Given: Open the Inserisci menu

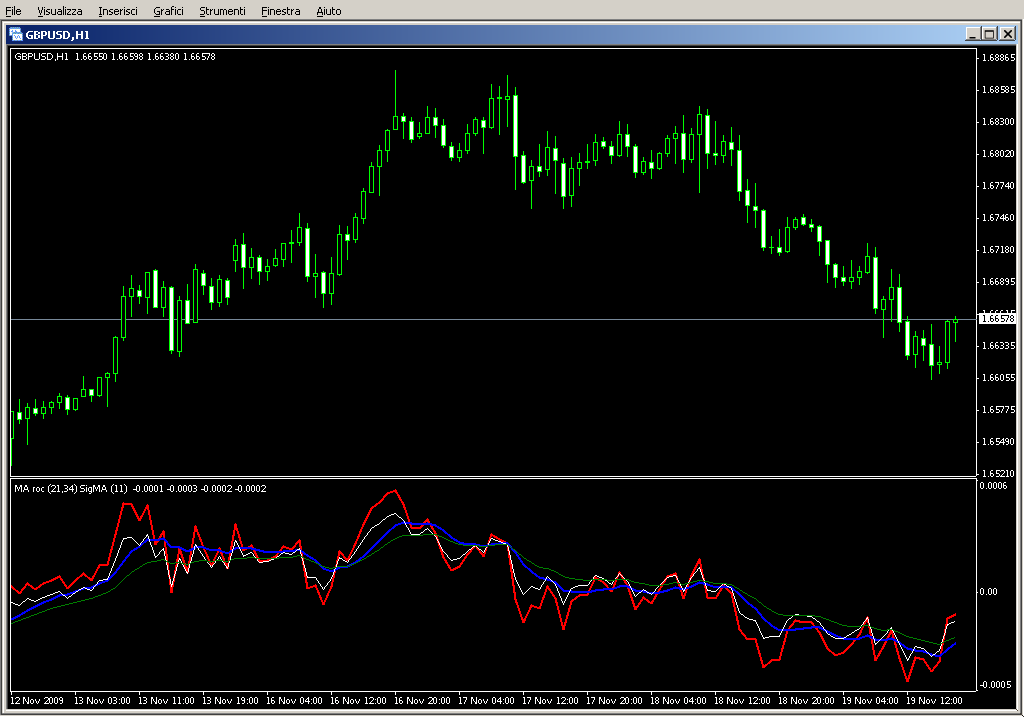Looking at the screenshot, I should (118, 11).
